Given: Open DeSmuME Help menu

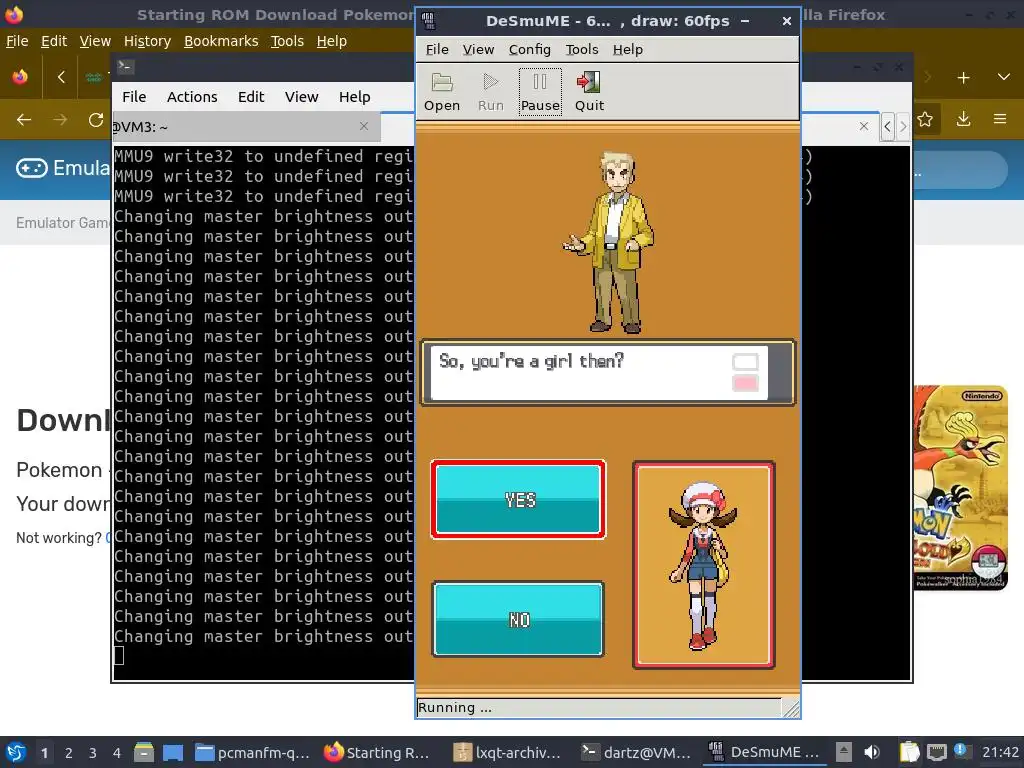Looking at the screenshot, I should pyautogui.click(x=628, y=50).
